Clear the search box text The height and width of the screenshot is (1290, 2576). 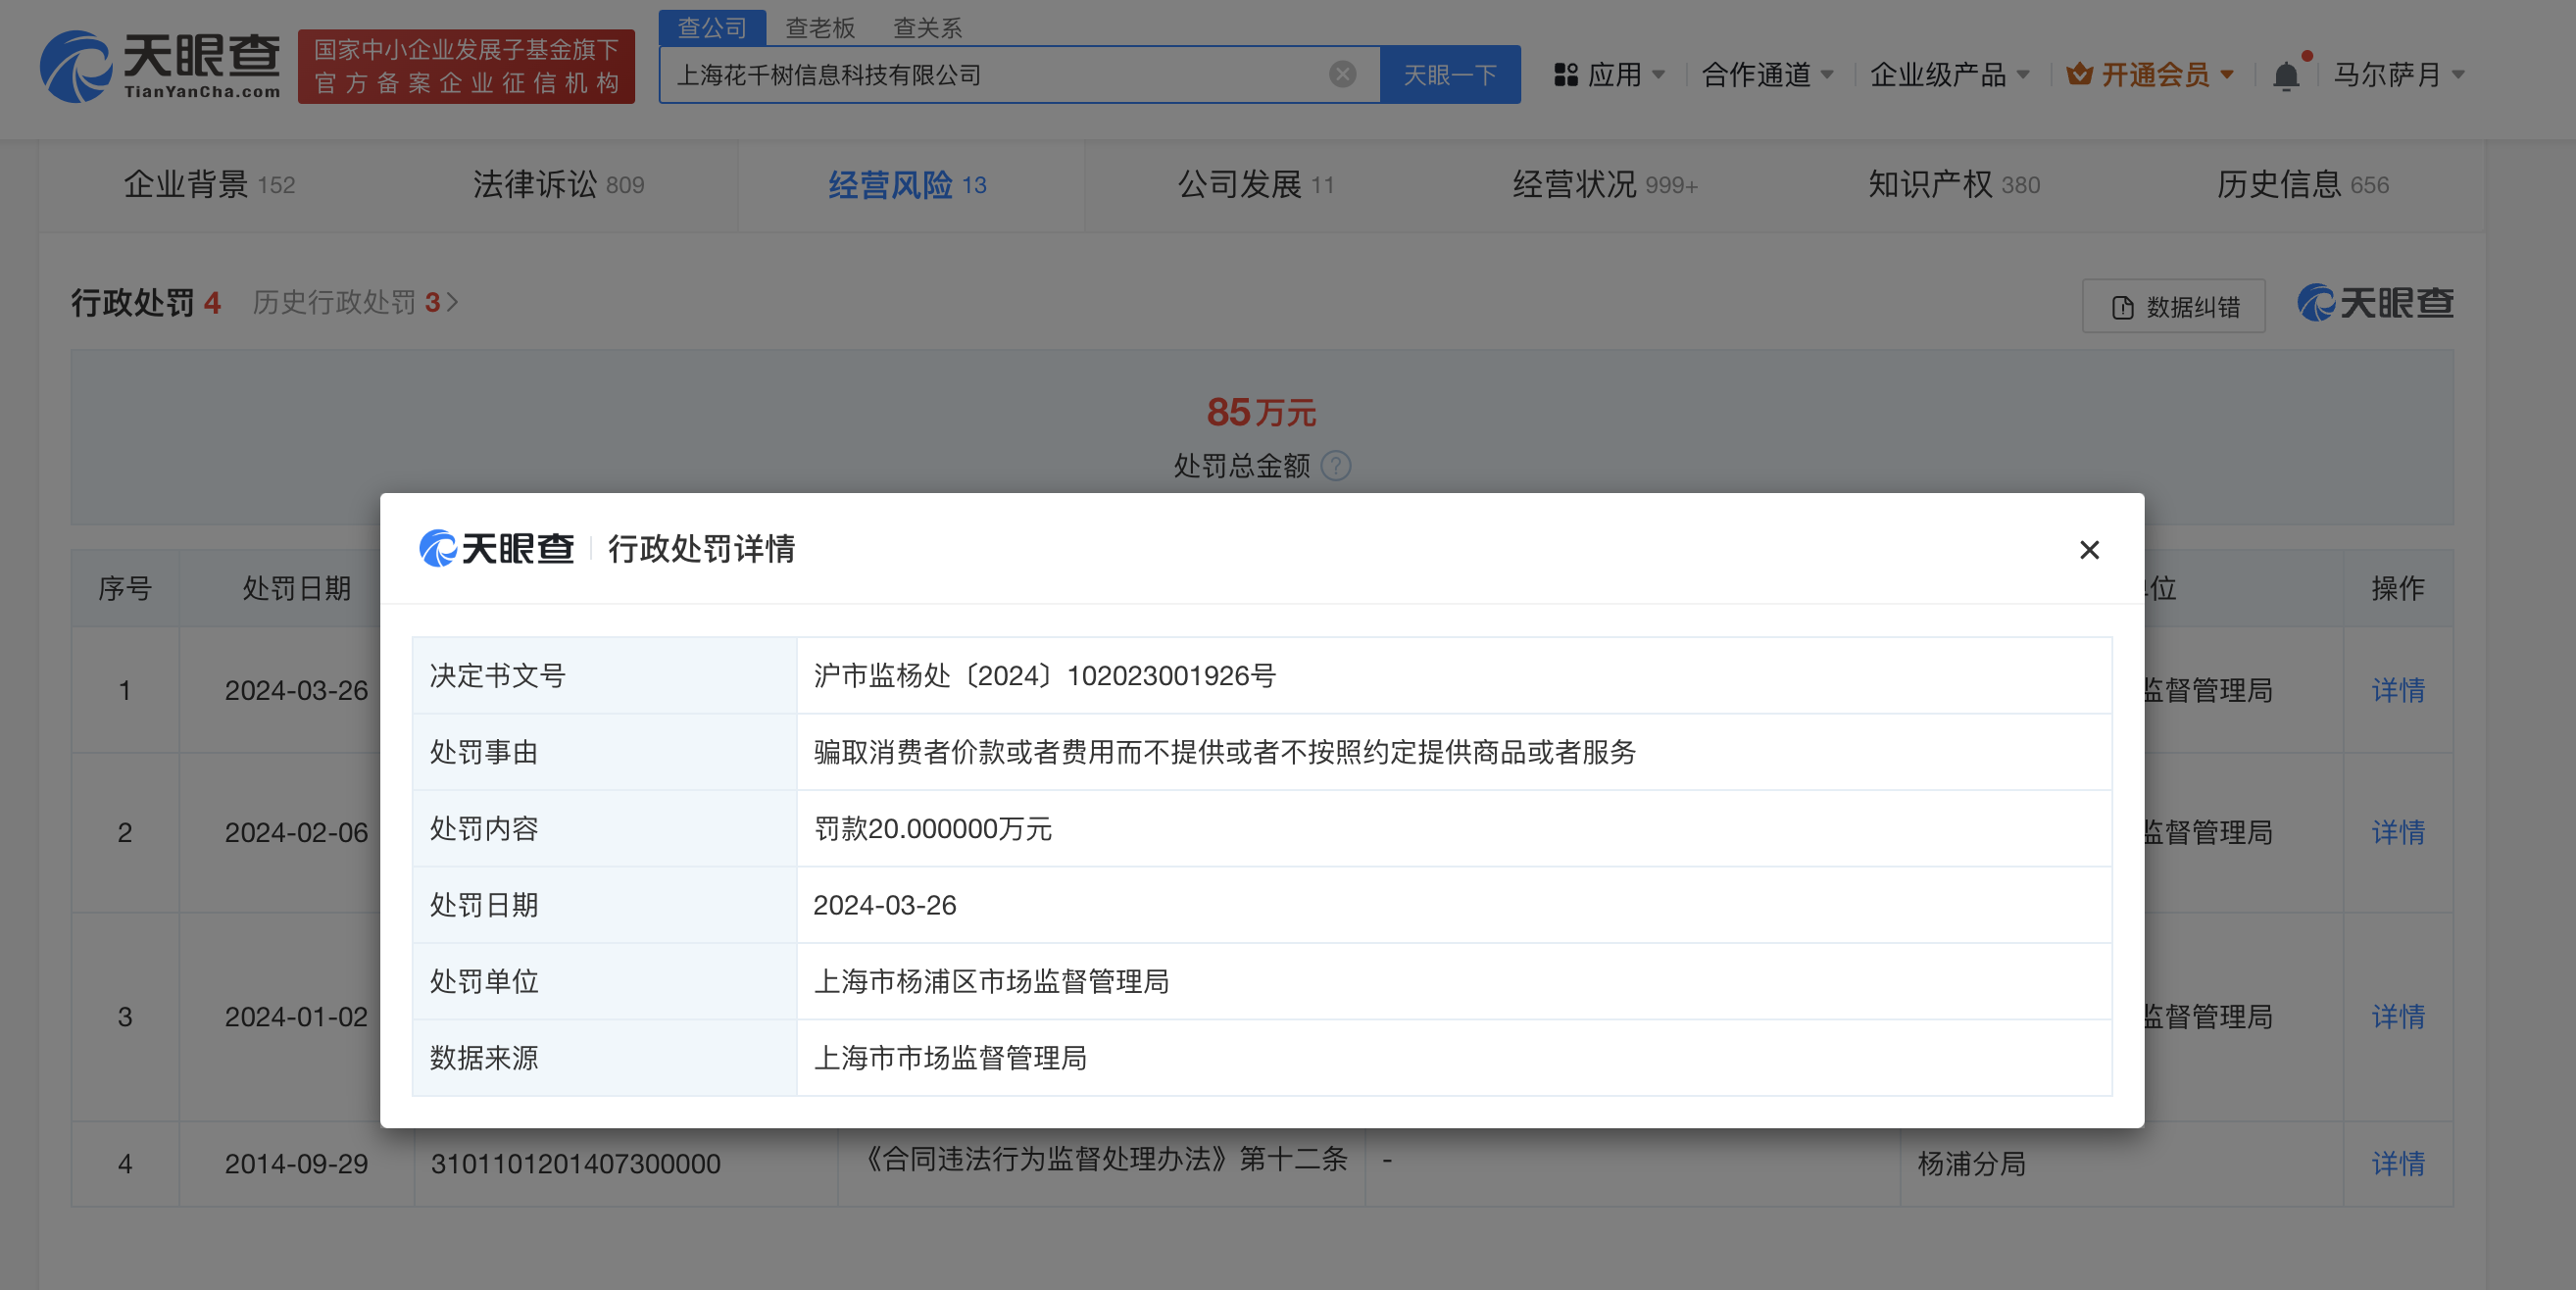click(1342, 74)
